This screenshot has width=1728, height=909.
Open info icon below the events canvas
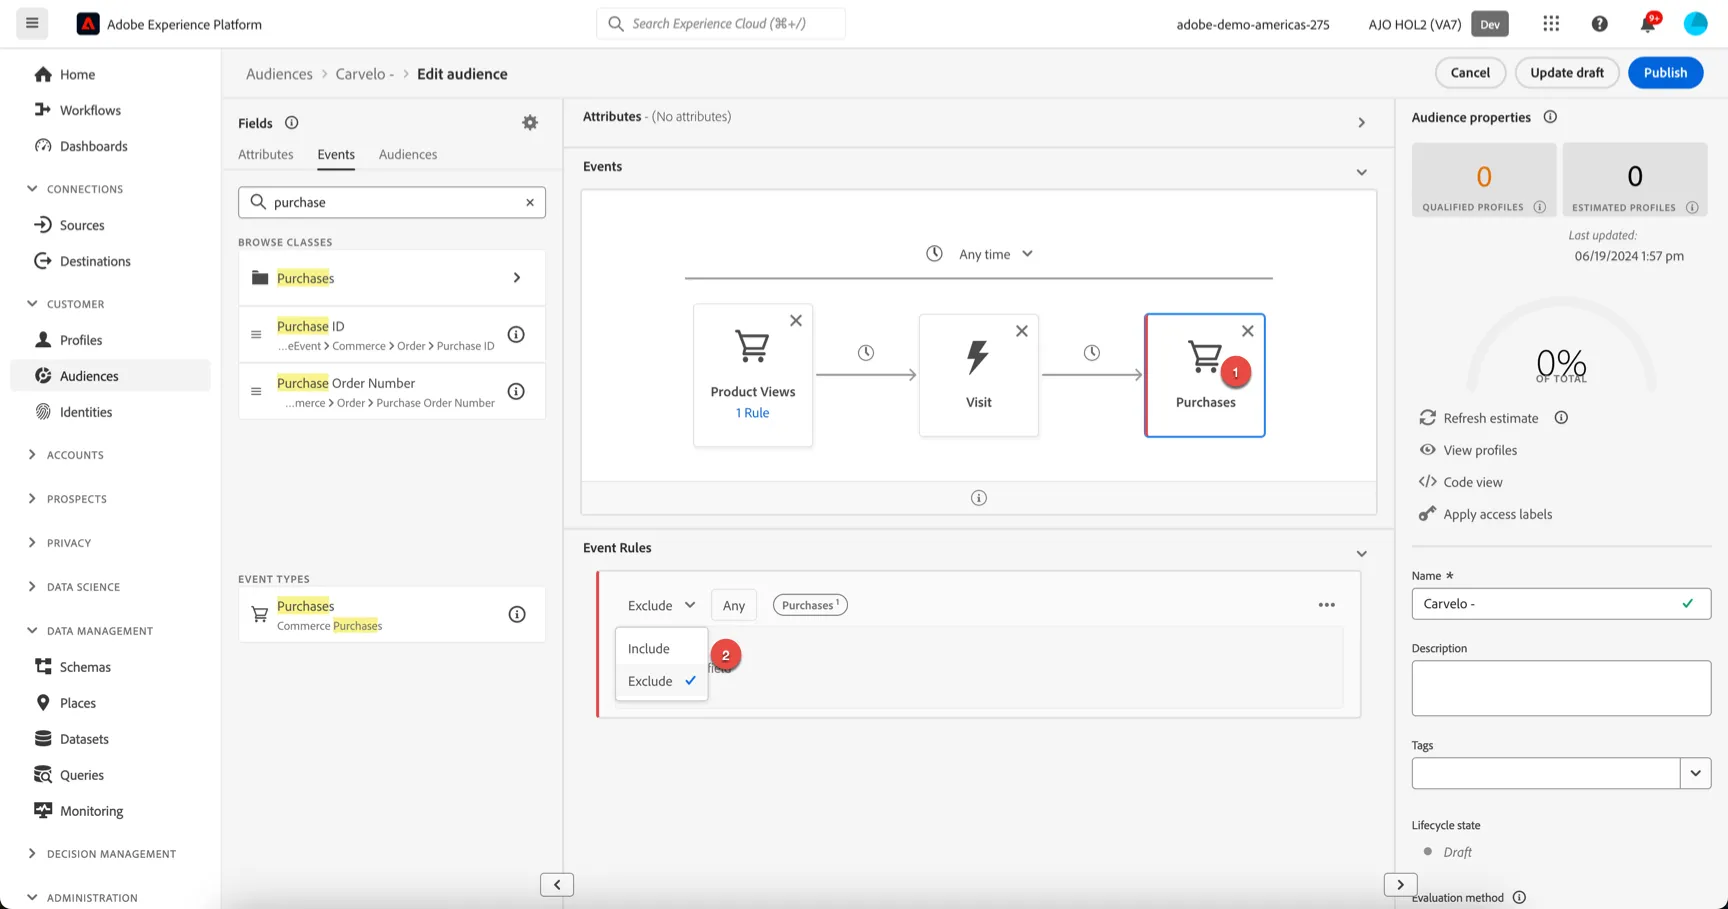[x=979, y=498]
